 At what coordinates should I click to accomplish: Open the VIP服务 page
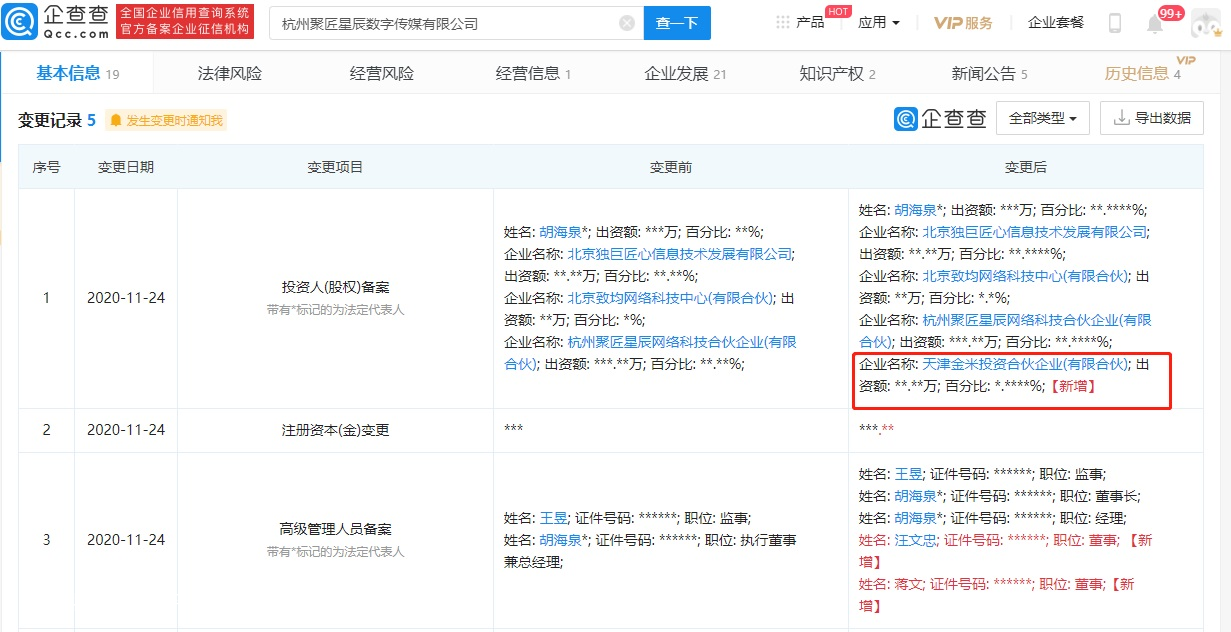tap(963, 23)
